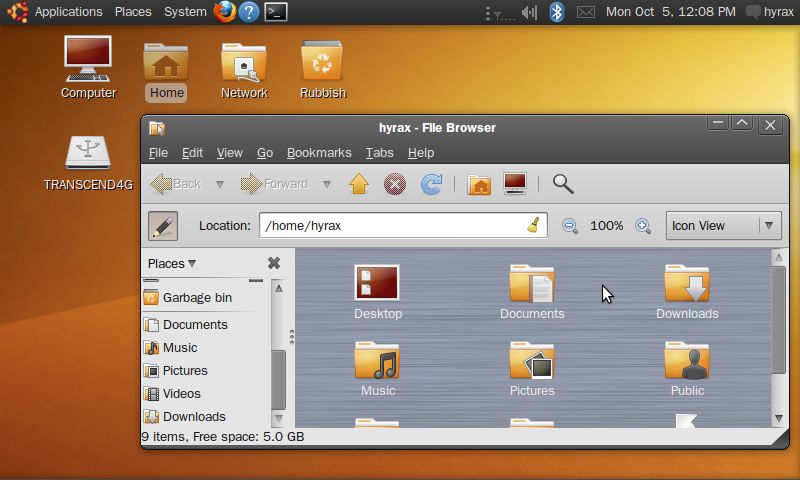This screenshot has height=480, width=800.
Task: Open the System menu in top panel
Action: pos(185,11)
